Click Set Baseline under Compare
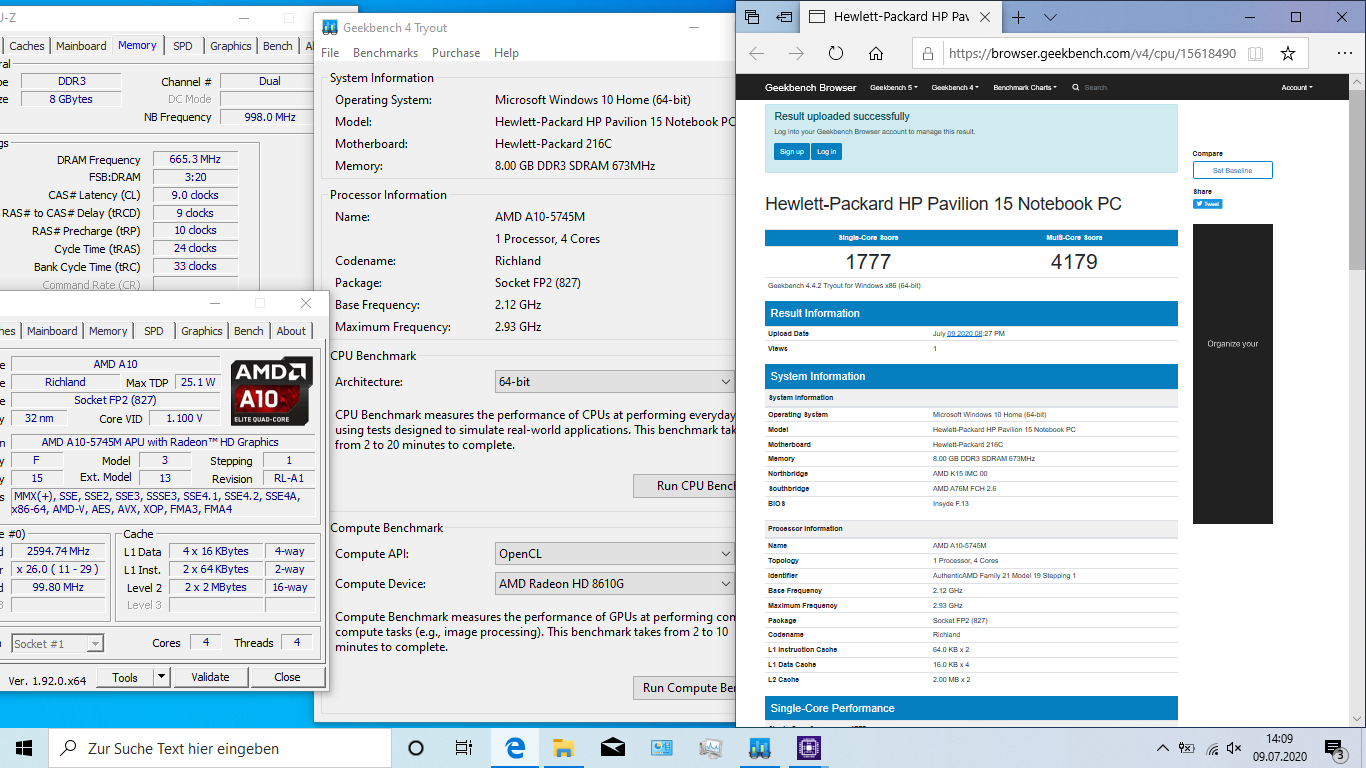 [x=1232, y=170]
